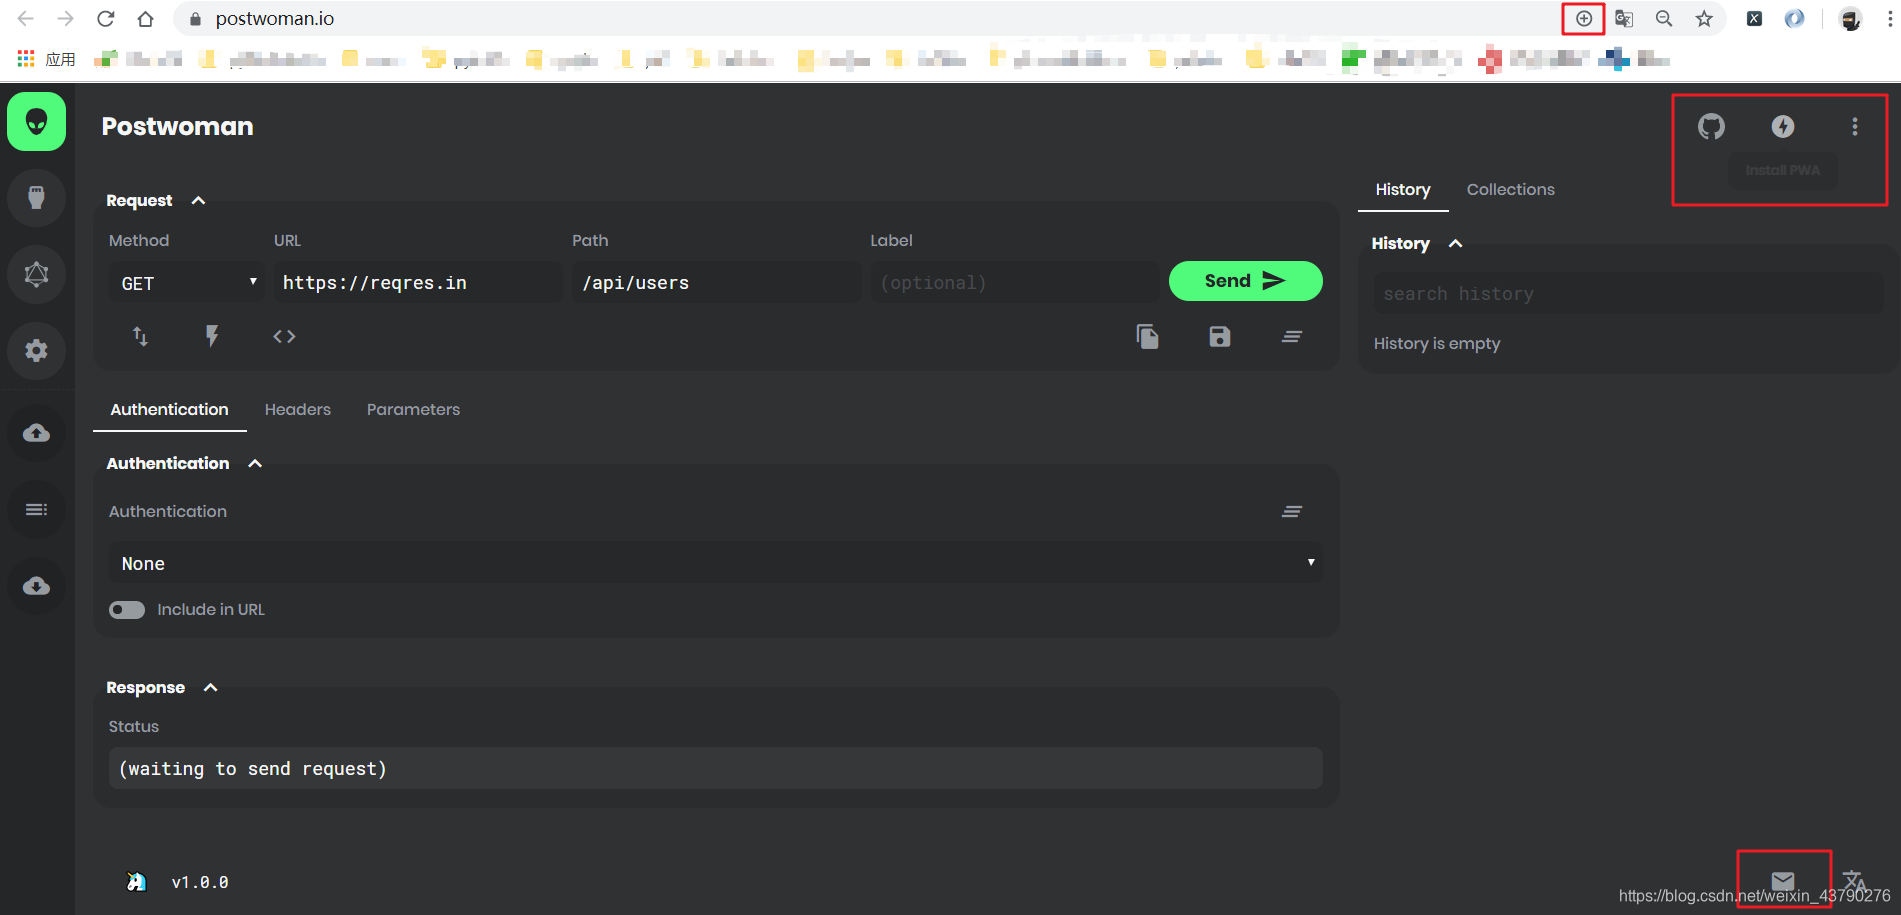
Task: Click the v1.0.0 version link
Action: [200, 882]
